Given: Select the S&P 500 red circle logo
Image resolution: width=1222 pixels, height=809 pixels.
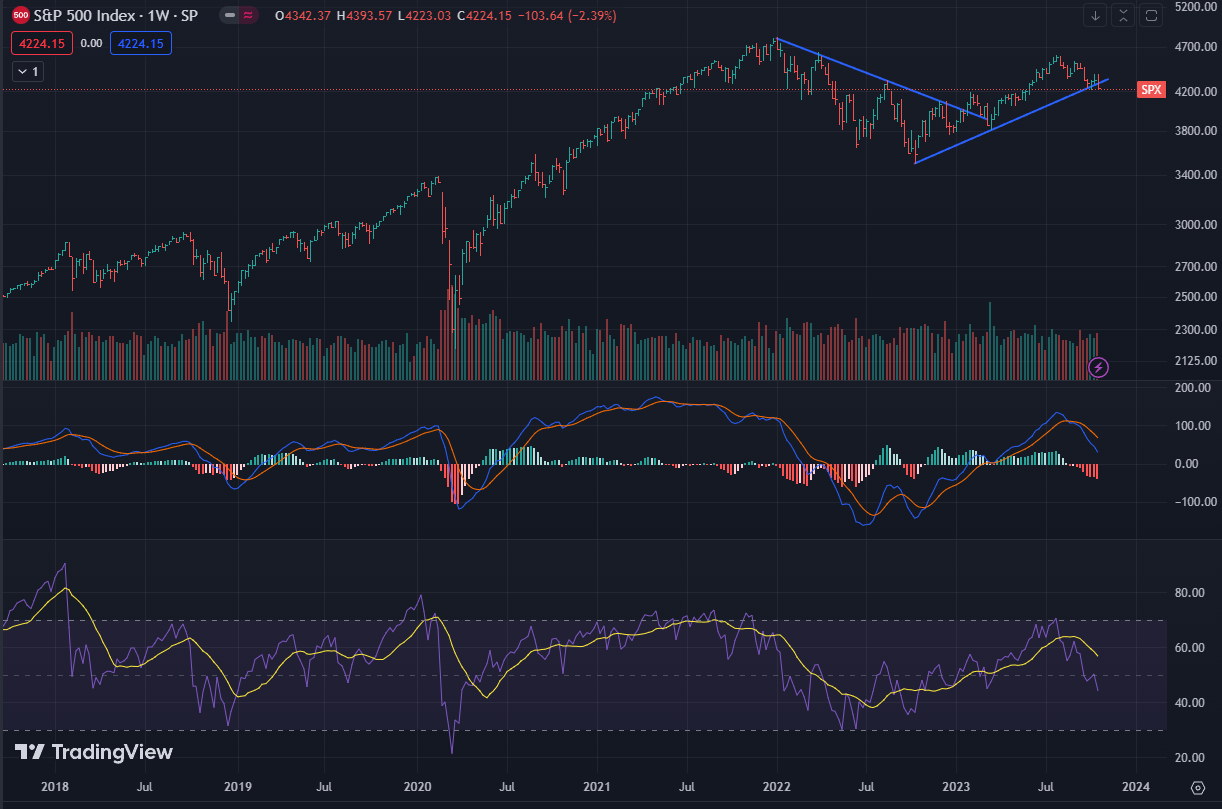Looking at the screenshot, I should [x=20, y=15].
